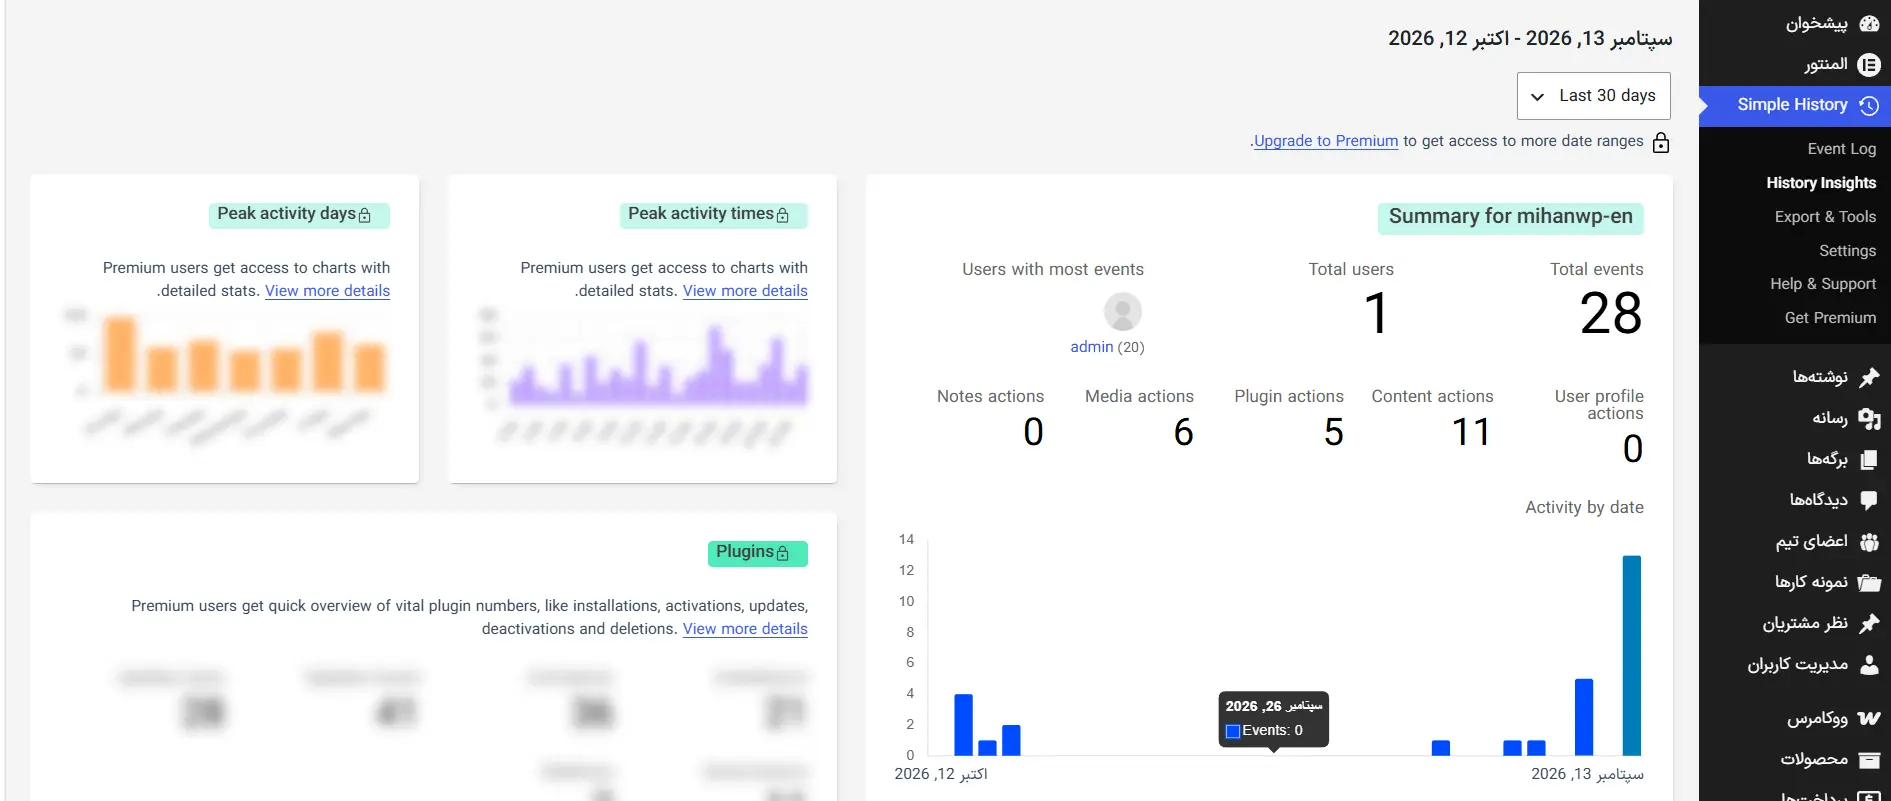Click the admin user avatar

[x=1122, y=312]
